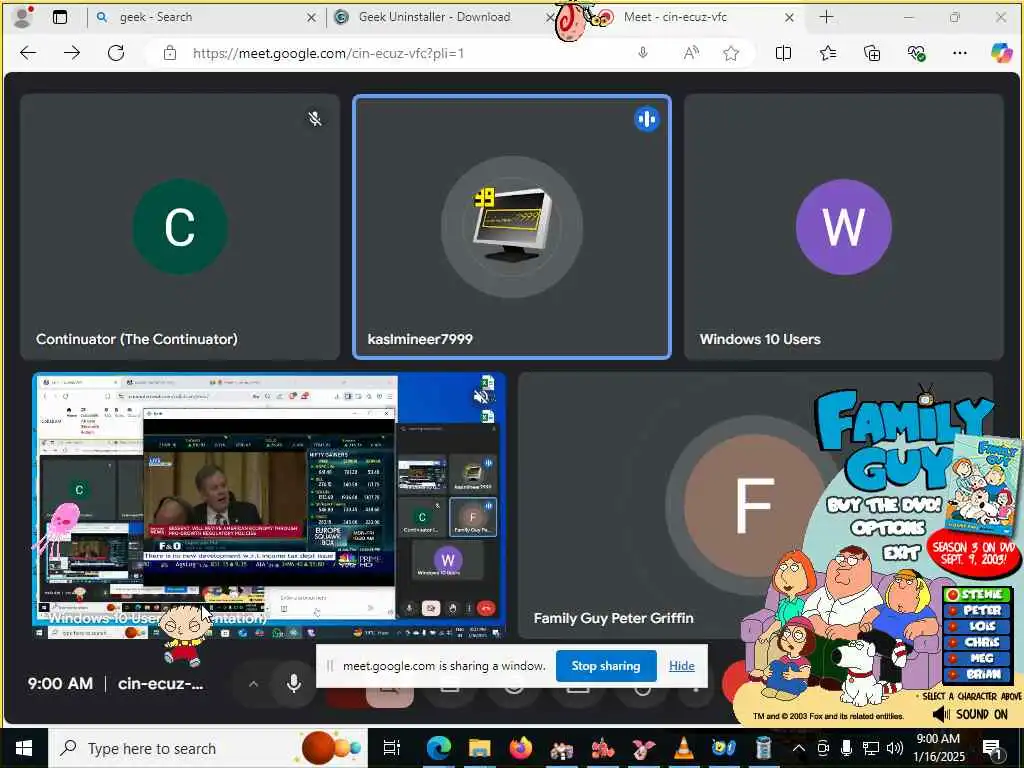Click the Windows Start button
The image size is (1024, 768).
[x=24, y=748]
